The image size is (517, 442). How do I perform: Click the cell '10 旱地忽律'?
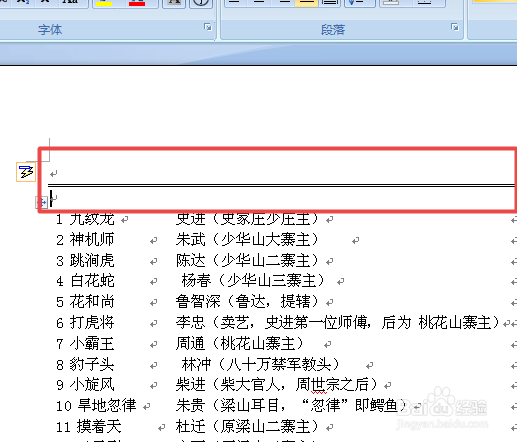96,406
